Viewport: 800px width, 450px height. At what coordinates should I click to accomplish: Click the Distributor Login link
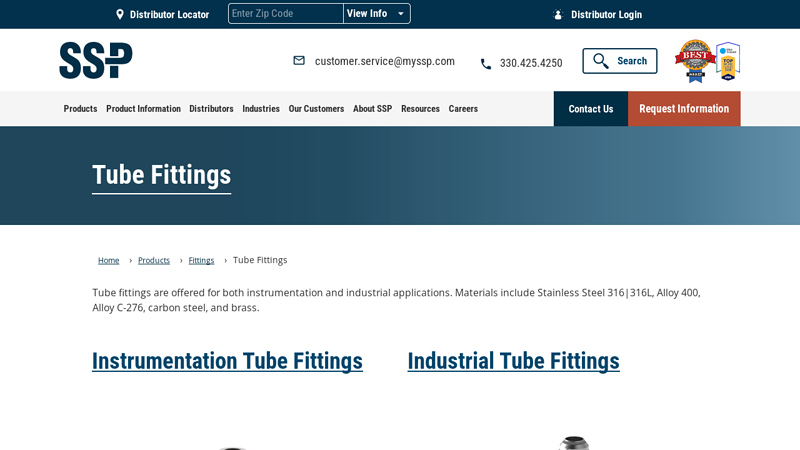coord(606,14)
